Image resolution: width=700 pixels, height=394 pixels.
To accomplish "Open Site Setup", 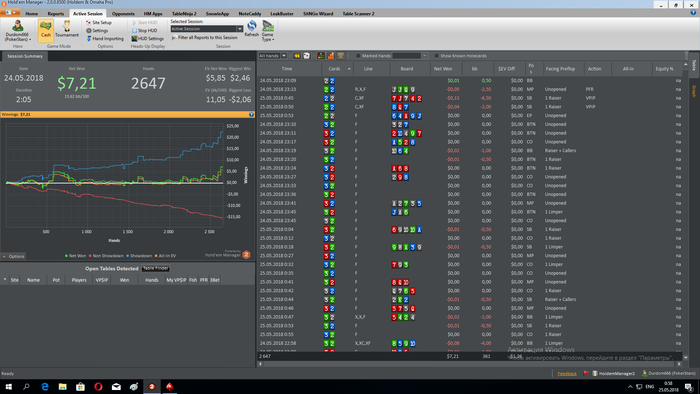I will [99, 22].
